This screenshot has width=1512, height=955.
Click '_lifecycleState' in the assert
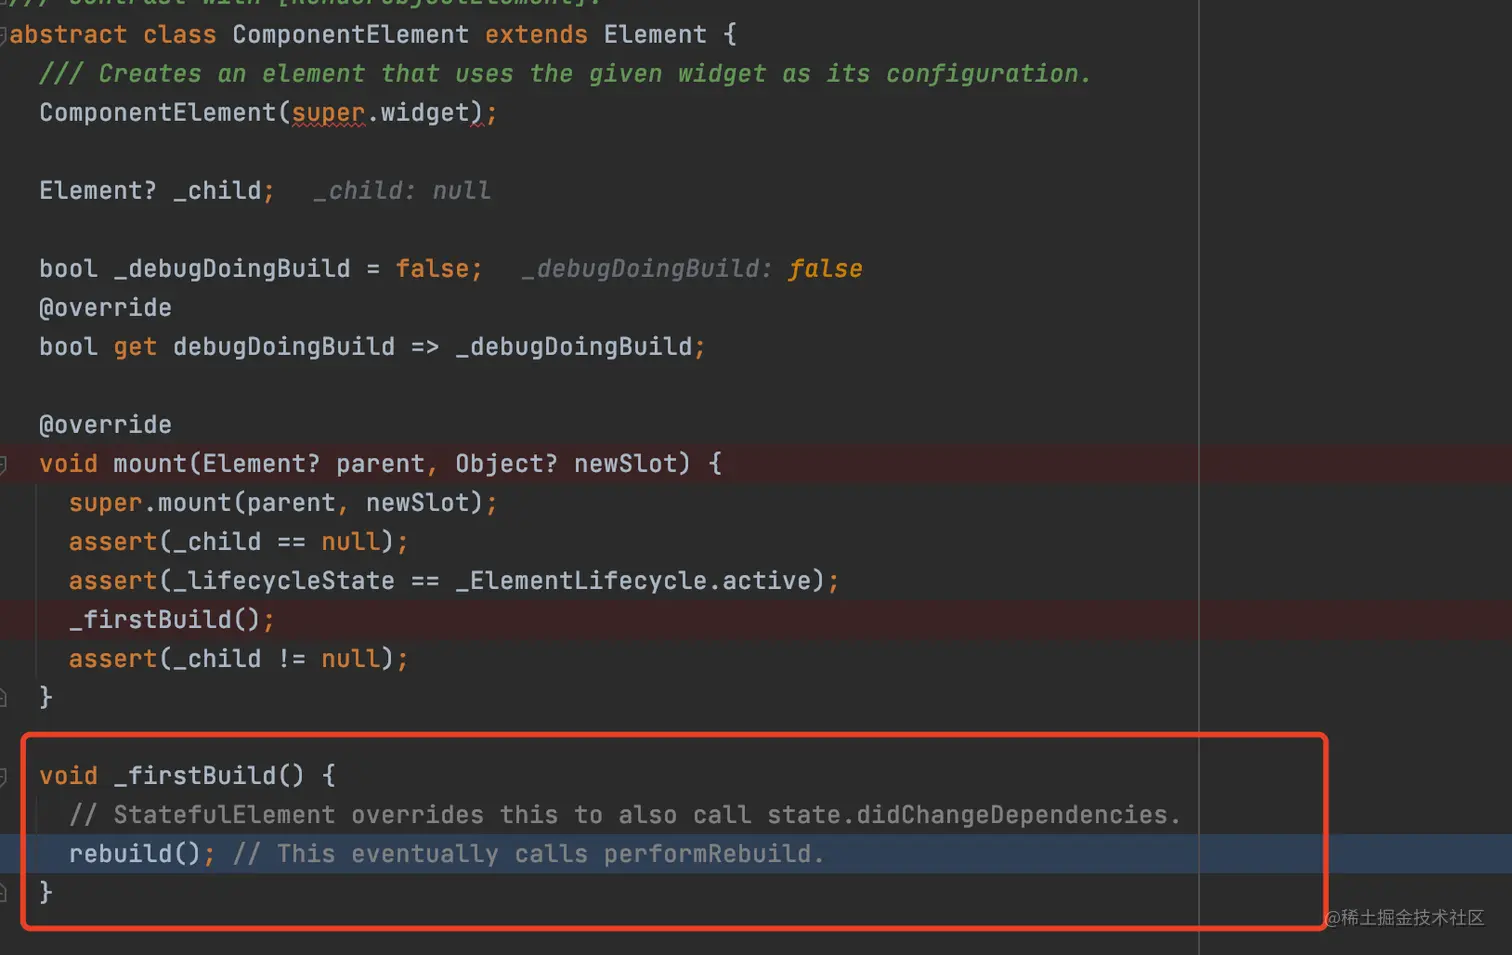coord(284,581)
